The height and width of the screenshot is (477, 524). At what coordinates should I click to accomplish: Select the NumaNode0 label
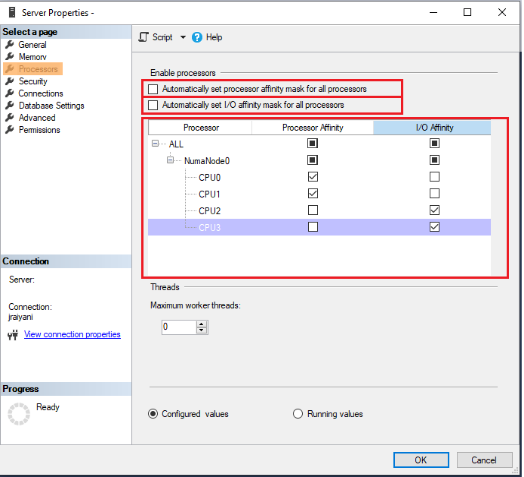pyautogui.click(x=207, y=161)
